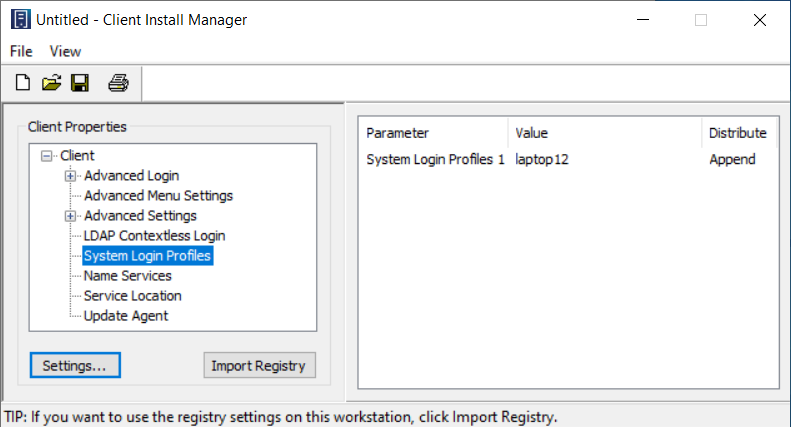This screenshot has height=427, width=791.
Task: Expand the Advanced Settings node
Action: 70,216
